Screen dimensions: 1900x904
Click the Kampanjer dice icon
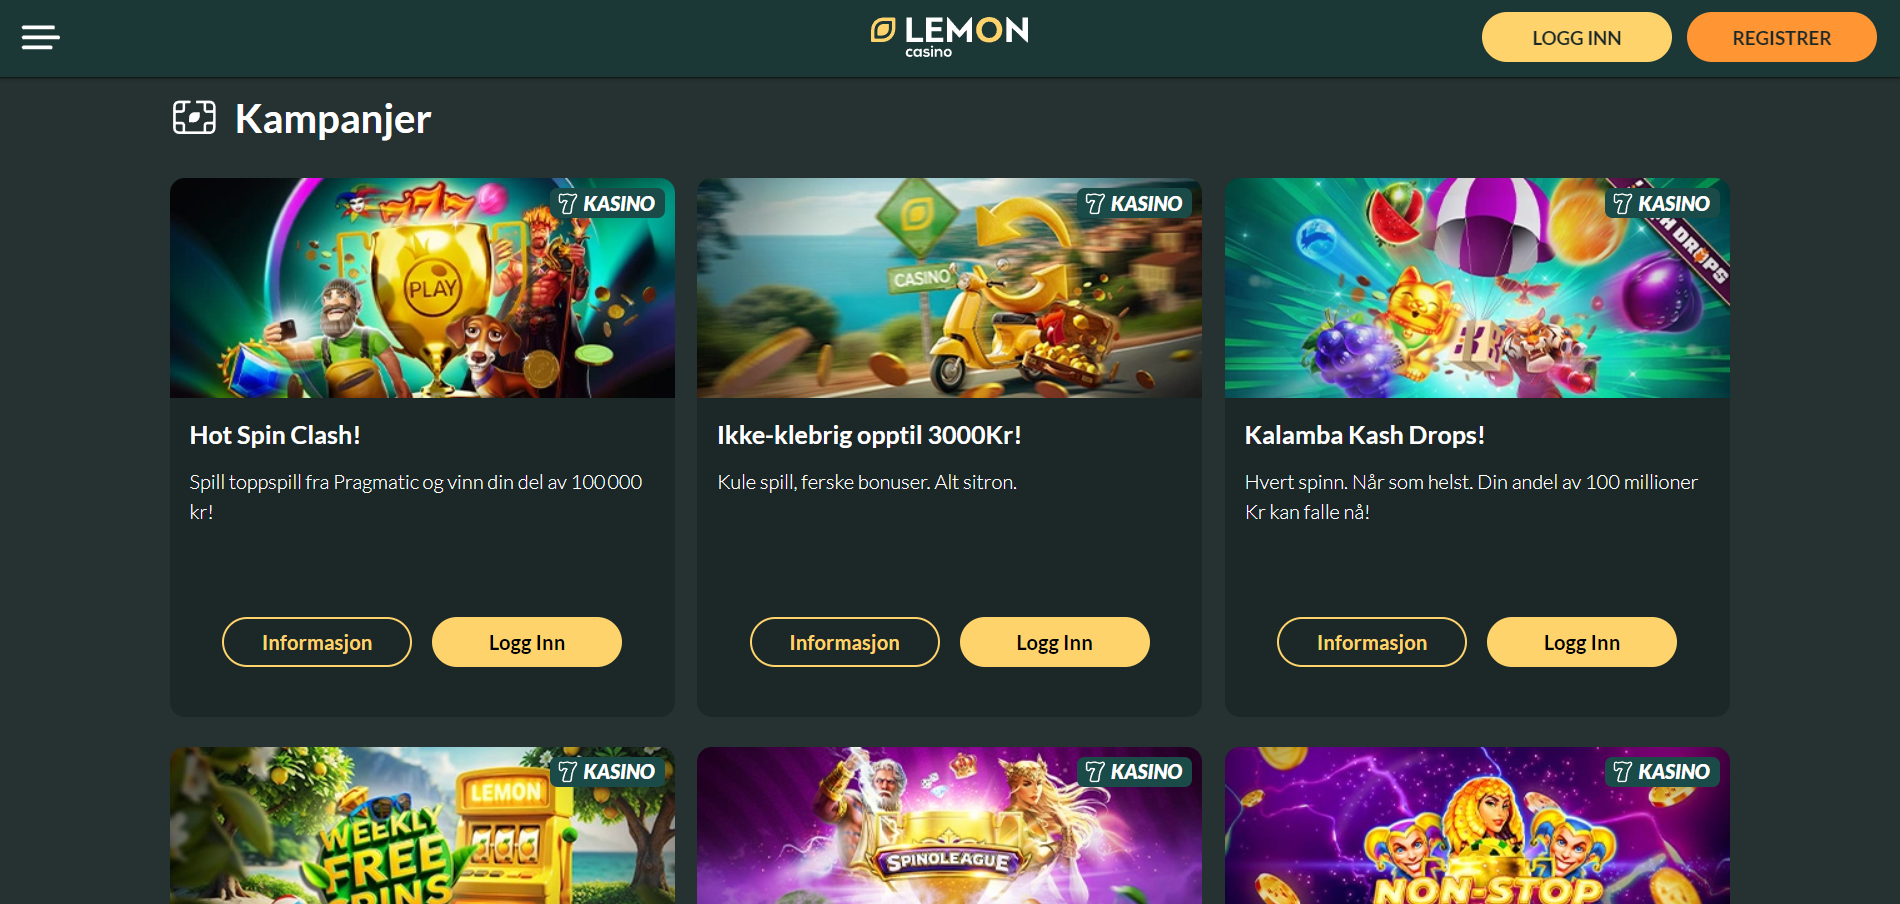click(194, 117)
